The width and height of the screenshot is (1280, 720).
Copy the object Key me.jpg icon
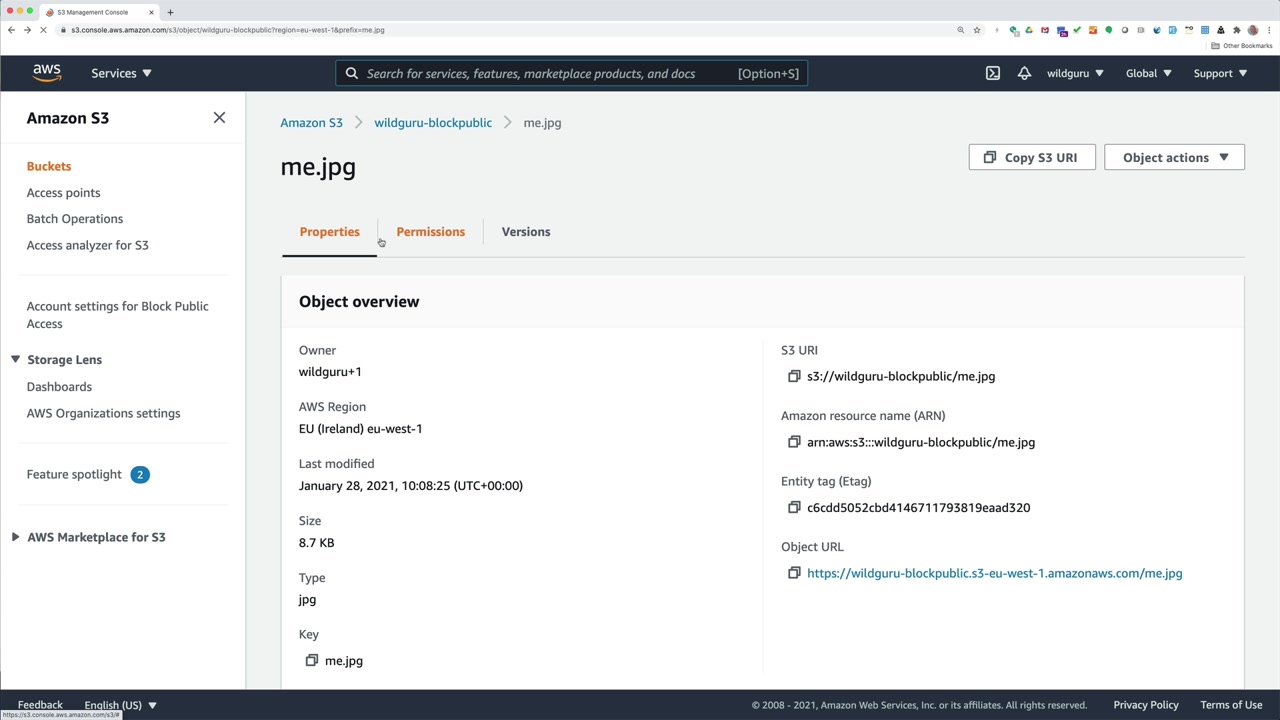coord(312,660)
